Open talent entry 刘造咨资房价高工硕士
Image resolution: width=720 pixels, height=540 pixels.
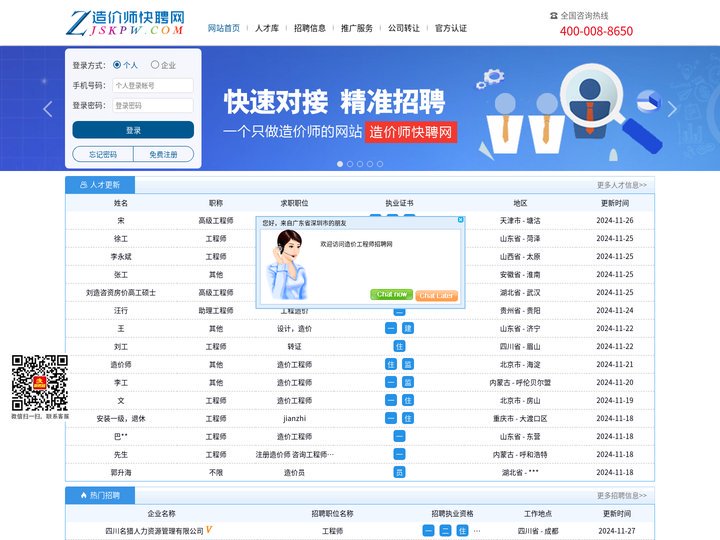point(121,292)
